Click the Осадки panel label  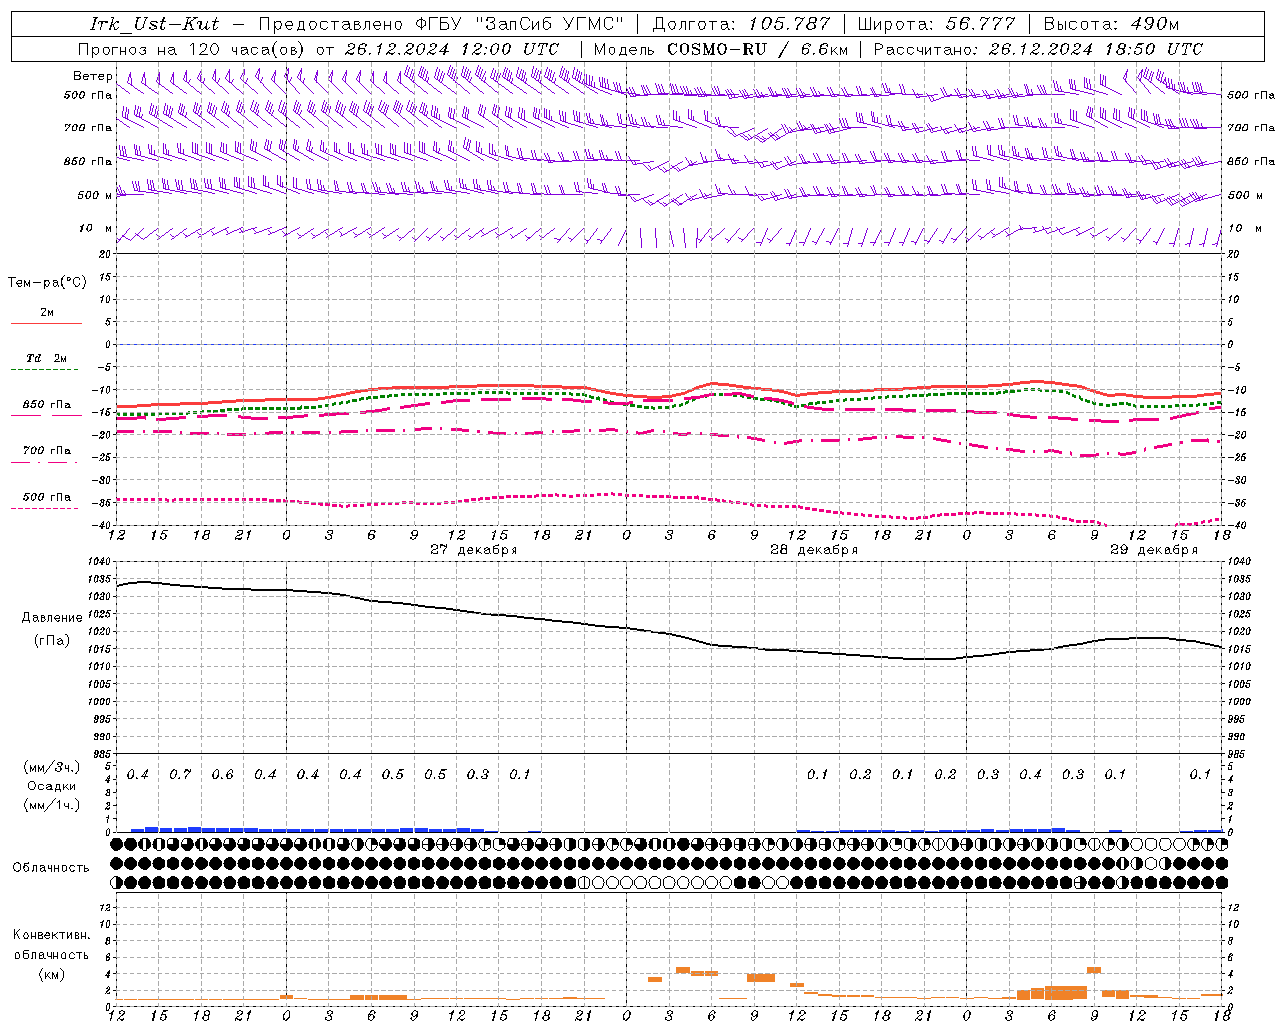[52, 786]
